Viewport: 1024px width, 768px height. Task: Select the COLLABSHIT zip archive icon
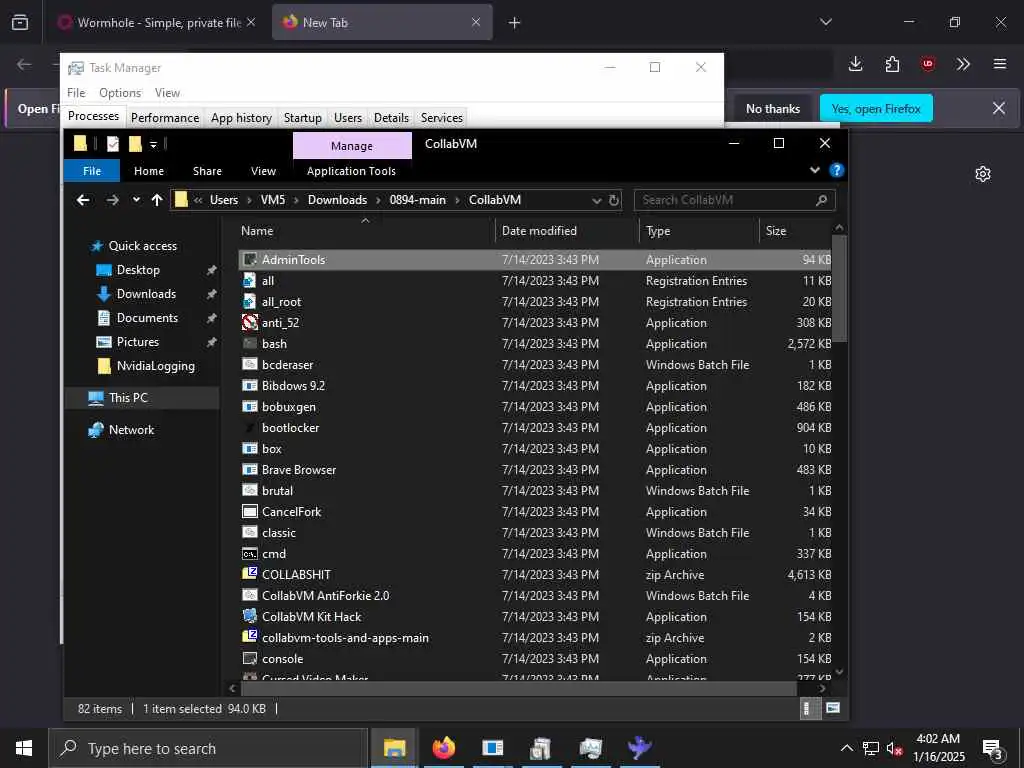[x=249, y=574]
